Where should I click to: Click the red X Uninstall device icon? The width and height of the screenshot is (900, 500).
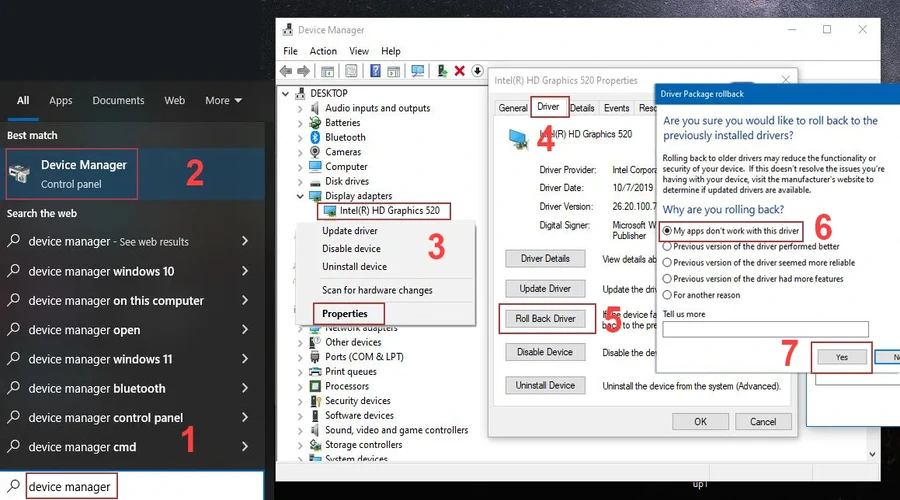click(459, 71)
